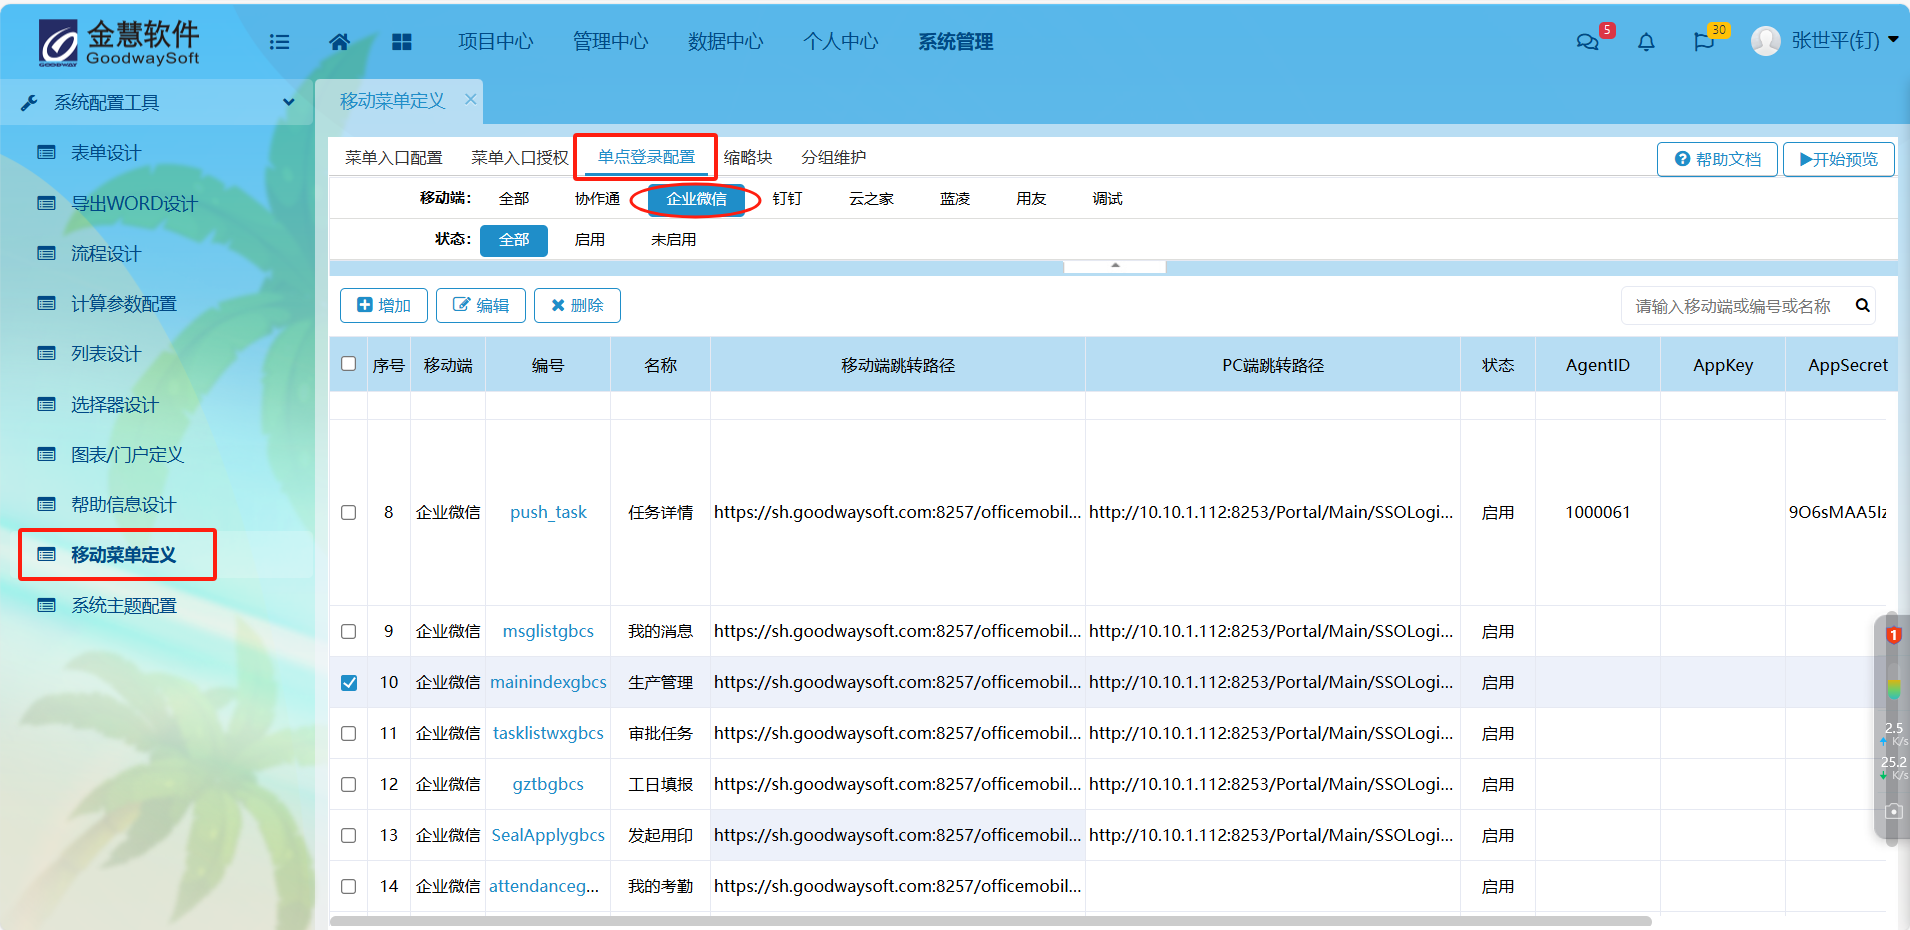
Task: Filter status by 启用
Action: tap(590, 240)
